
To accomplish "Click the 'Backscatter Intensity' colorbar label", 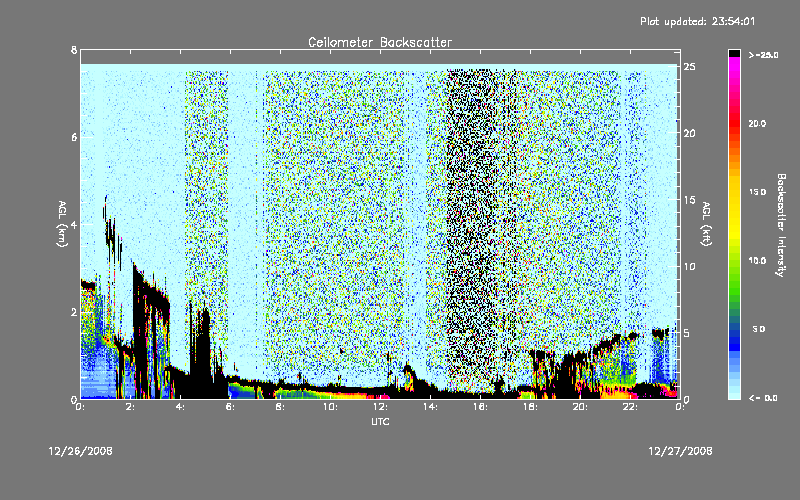I will [x=781, y=225].
